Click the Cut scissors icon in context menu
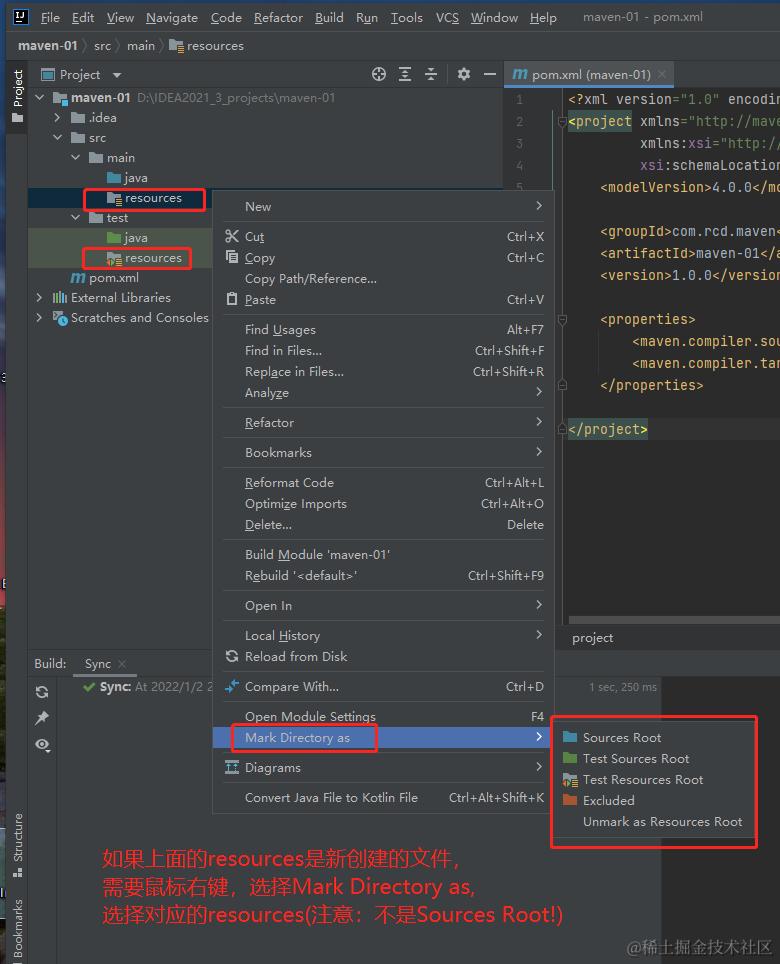Screen dimensions: 780x964 point(232,236)
